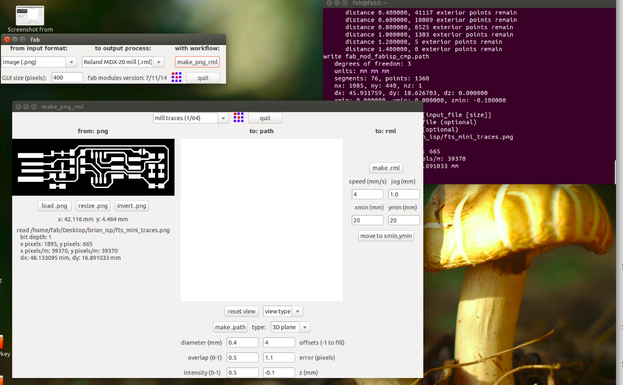
Task: Quit the make_png_rml window
Action: click(265, 118)
